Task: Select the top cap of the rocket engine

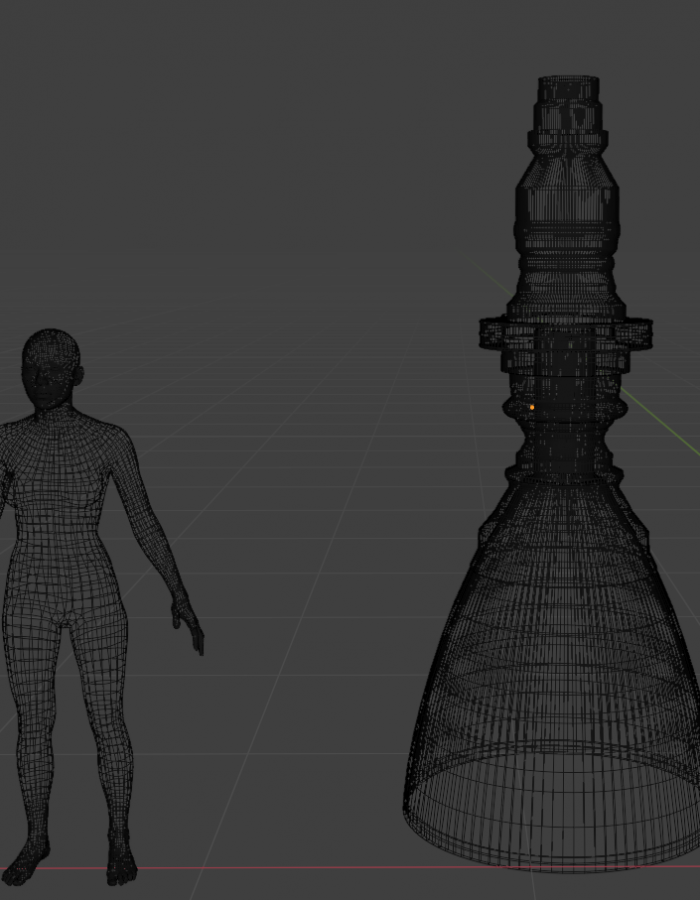Action: (x=567, y=90)
